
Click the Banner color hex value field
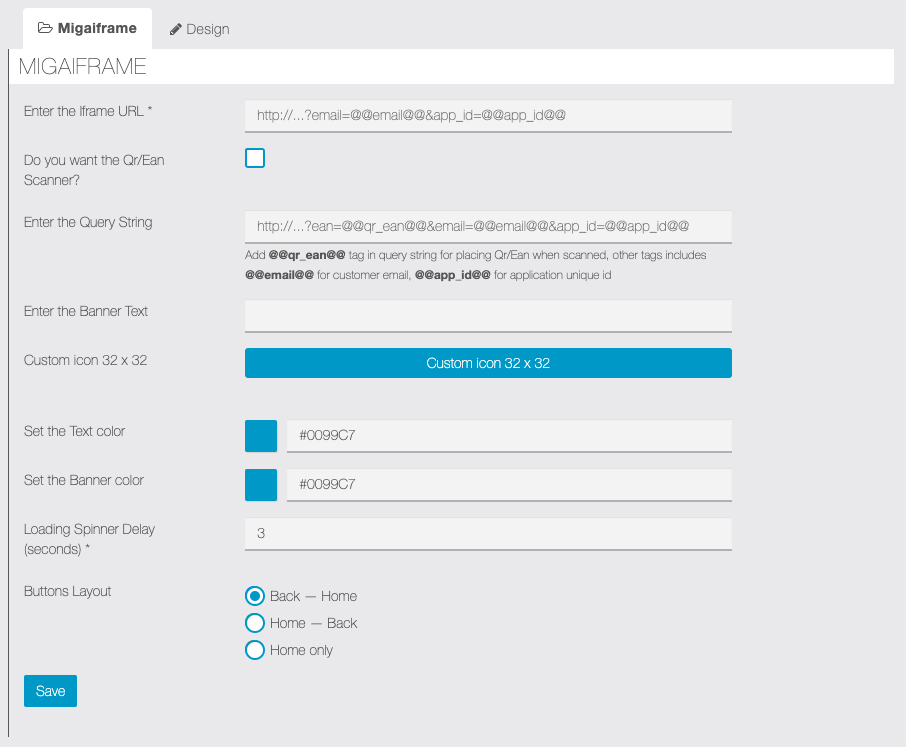tap(509, 485)
